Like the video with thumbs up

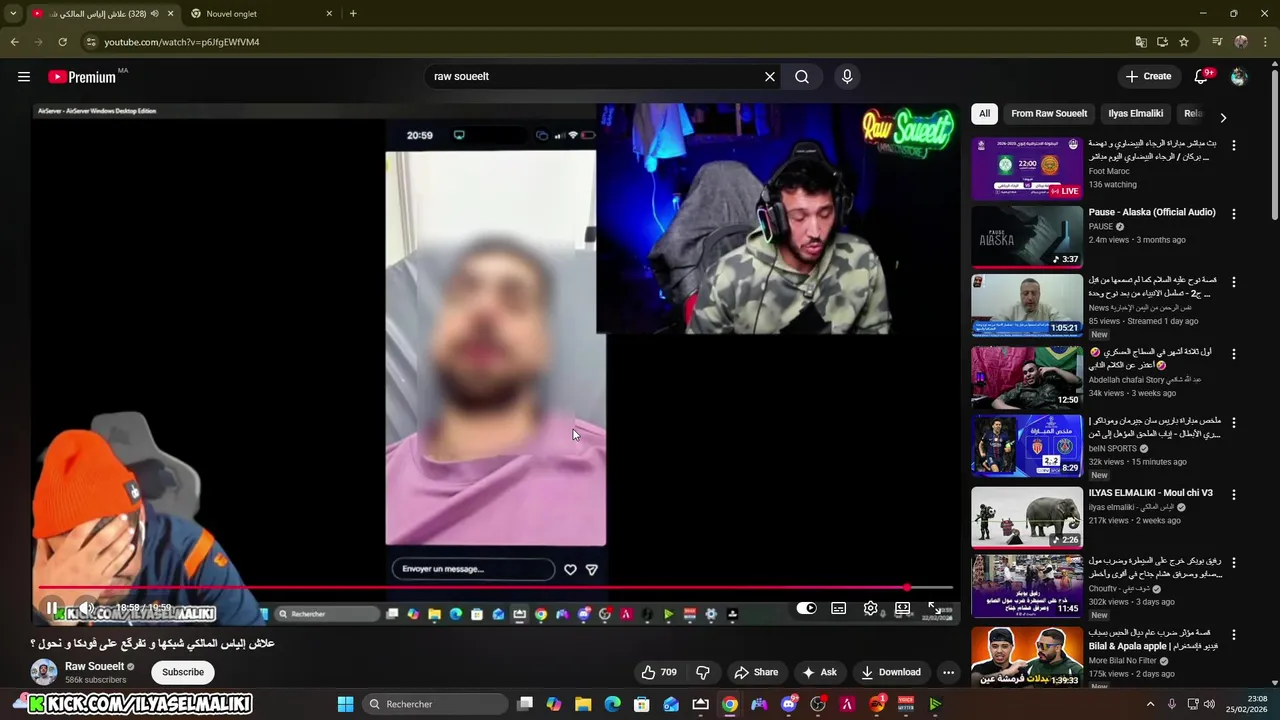[659, 672]
